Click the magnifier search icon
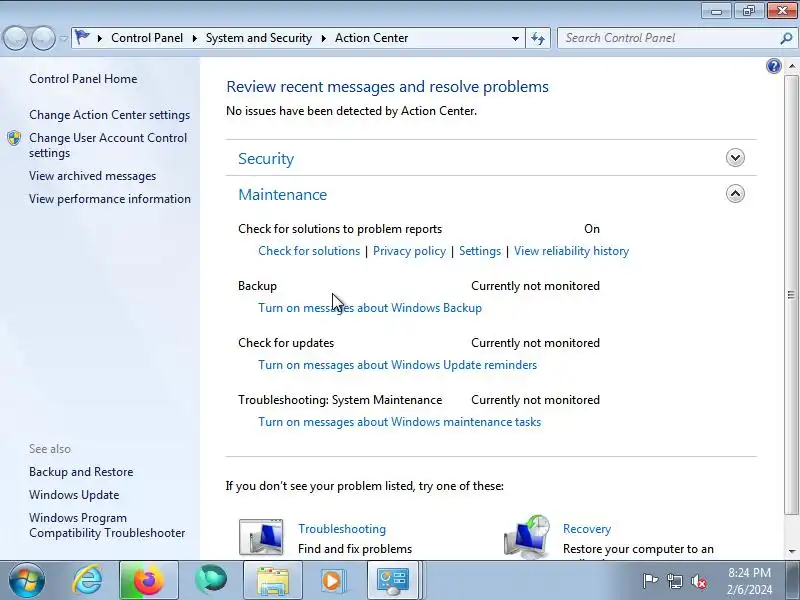The image size is (800, 600). point(786,38)
